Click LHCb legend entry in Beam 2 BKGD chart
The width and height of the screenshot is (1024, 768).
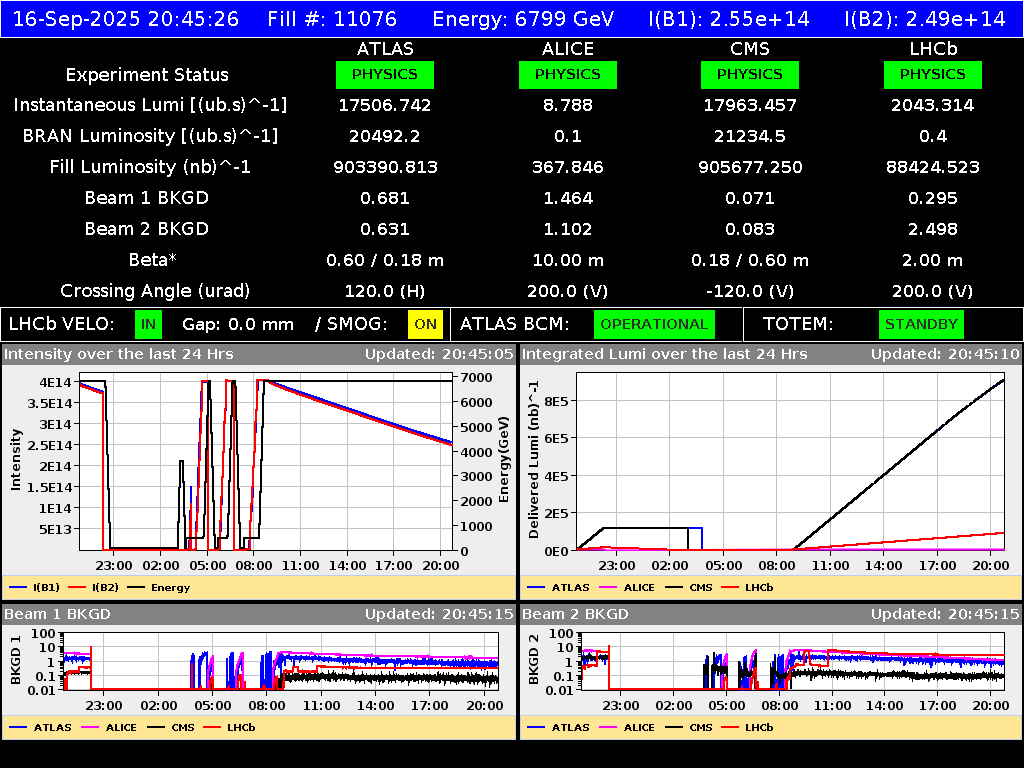pyautogui.click(x=747, y=727)
